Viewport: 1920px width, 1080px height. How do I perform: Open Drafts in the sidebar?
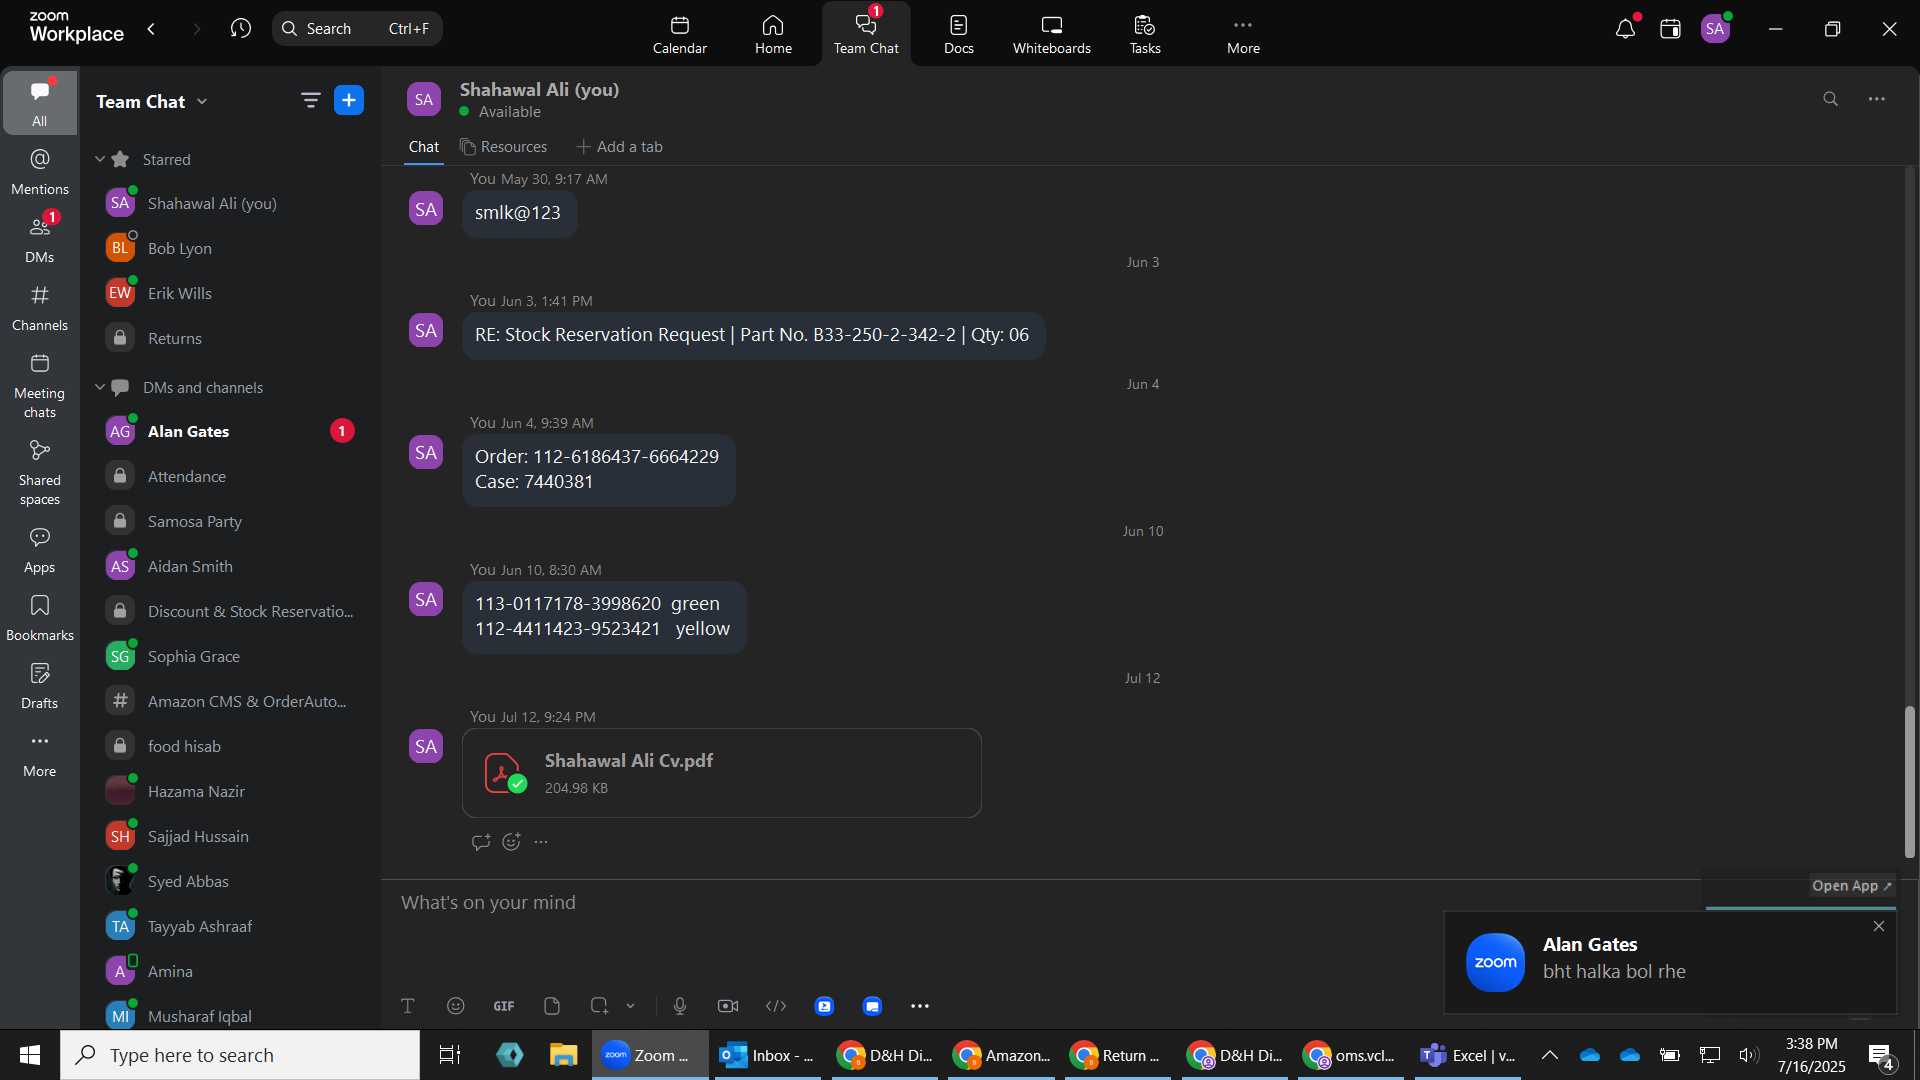tap(40, 686)
